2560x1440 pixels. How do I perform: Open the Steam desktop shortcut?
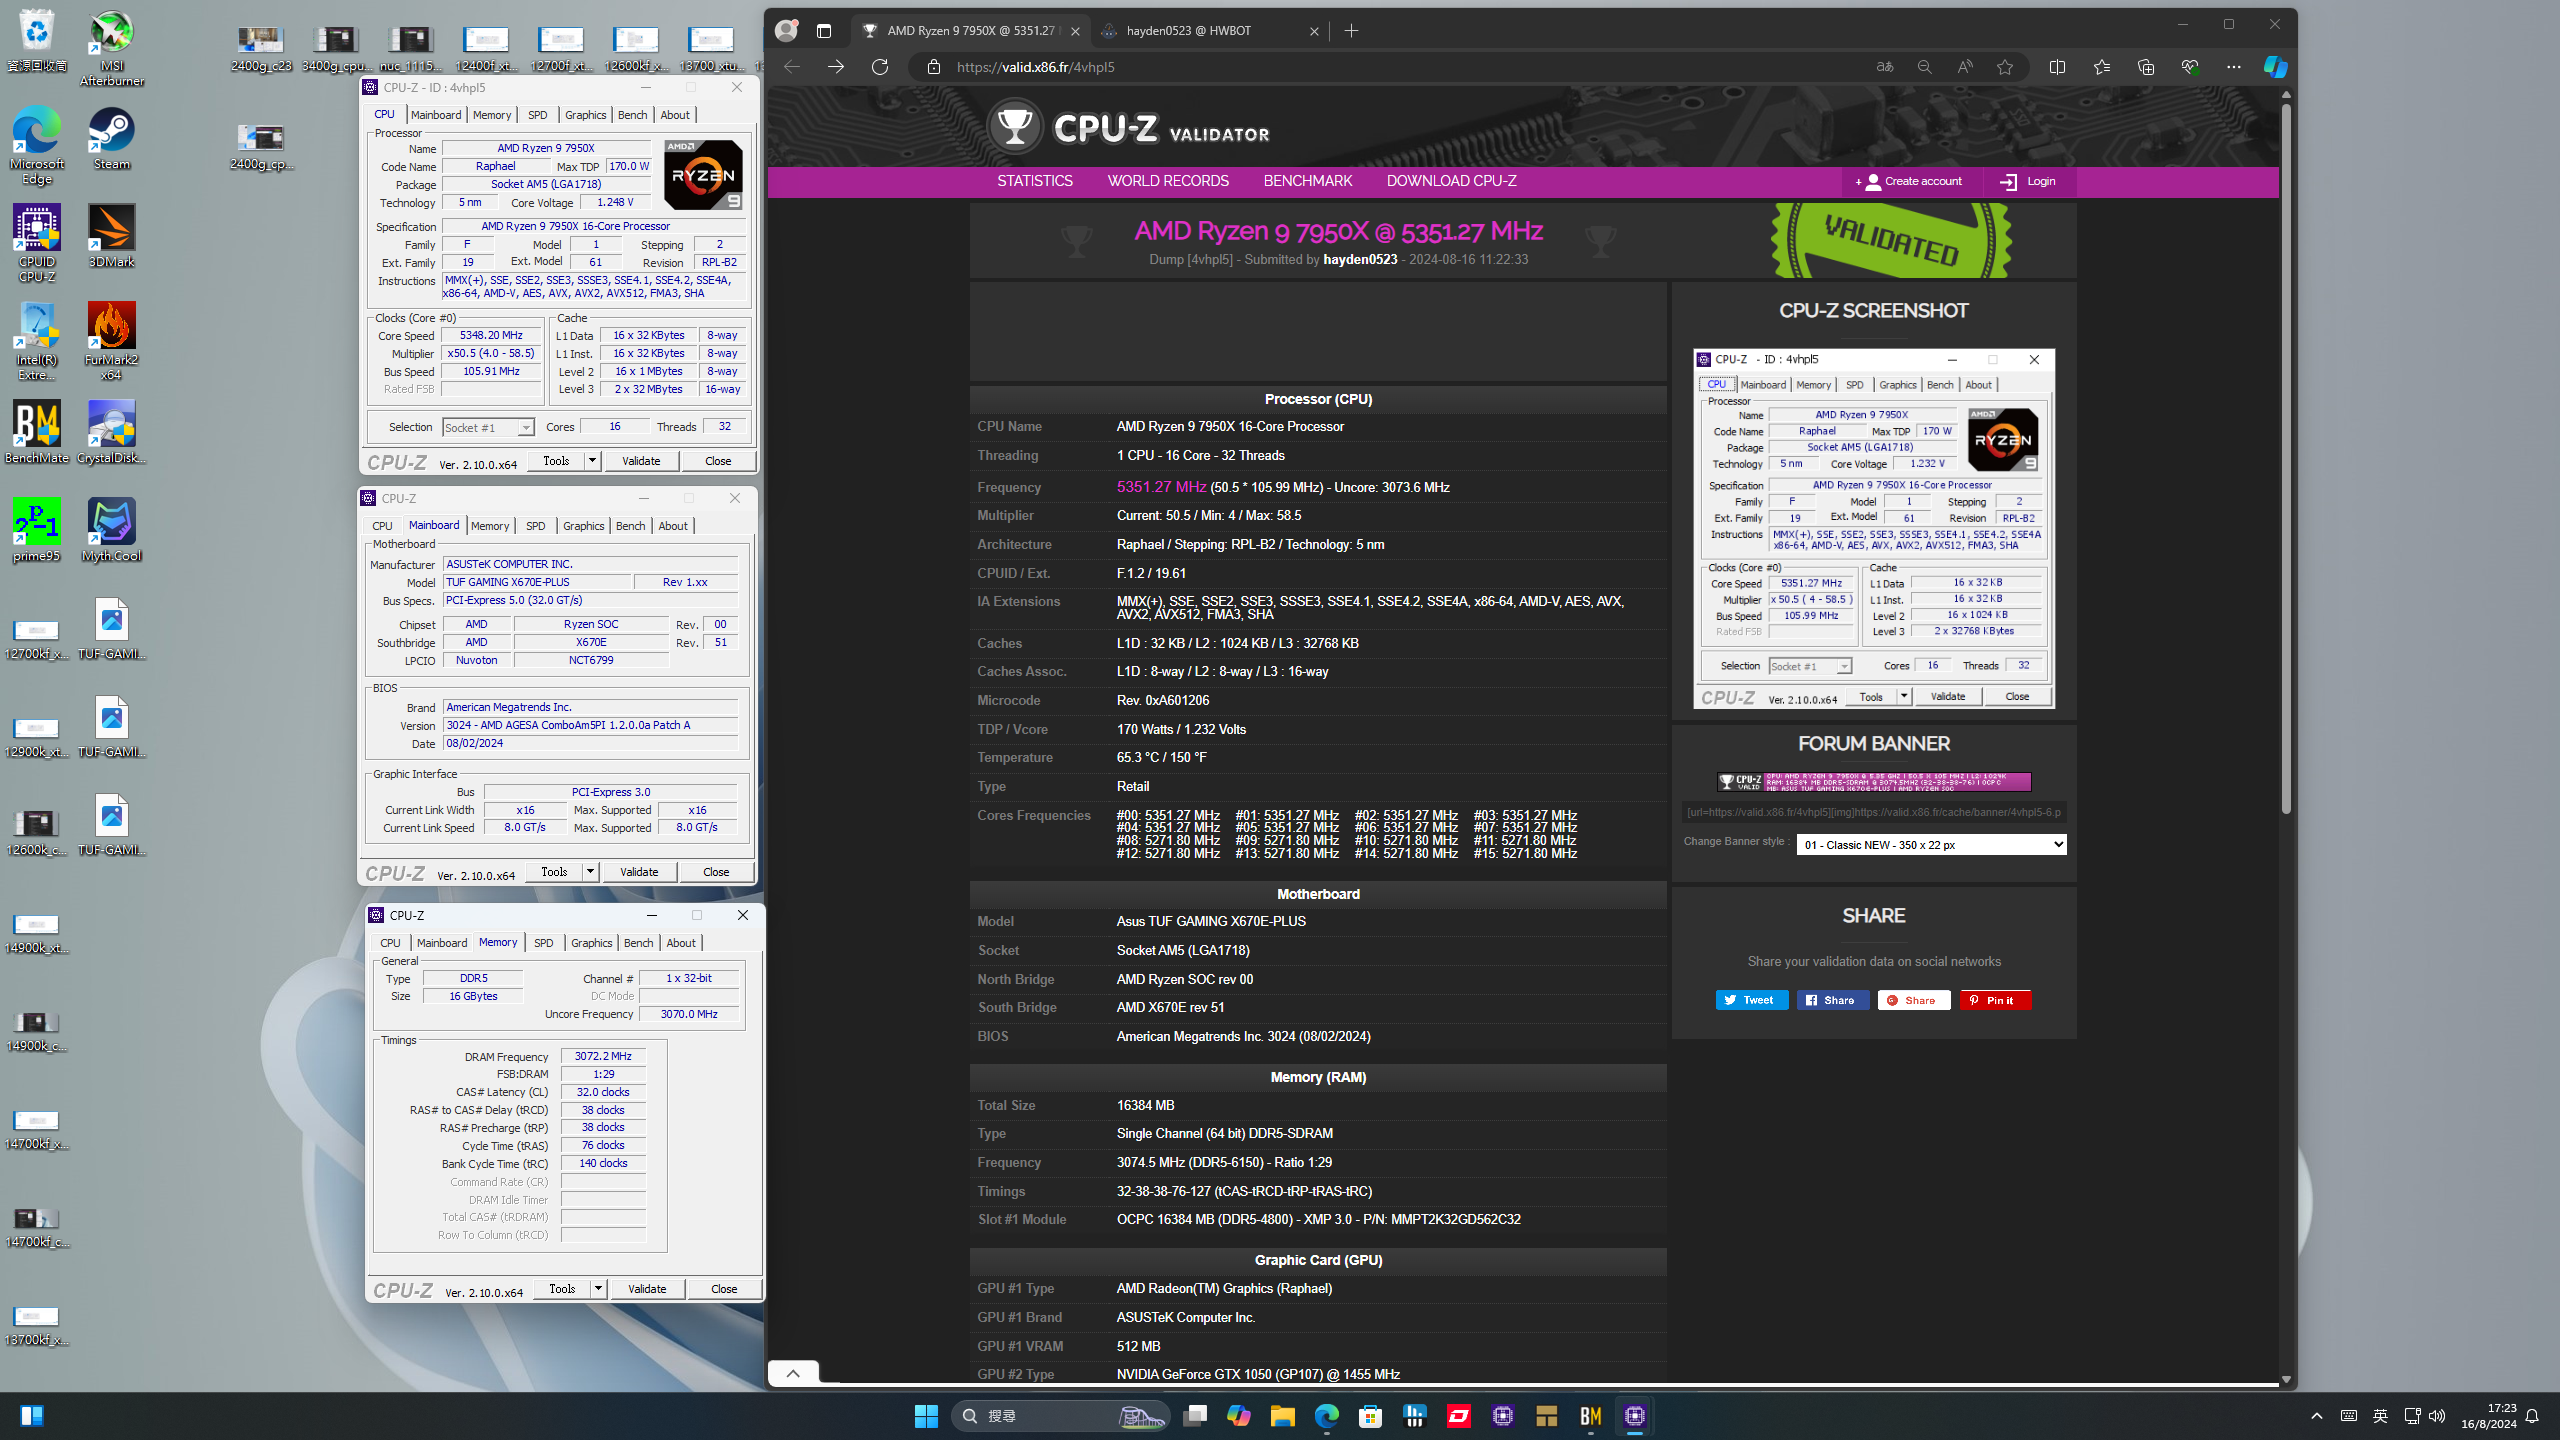coord(111,139)
